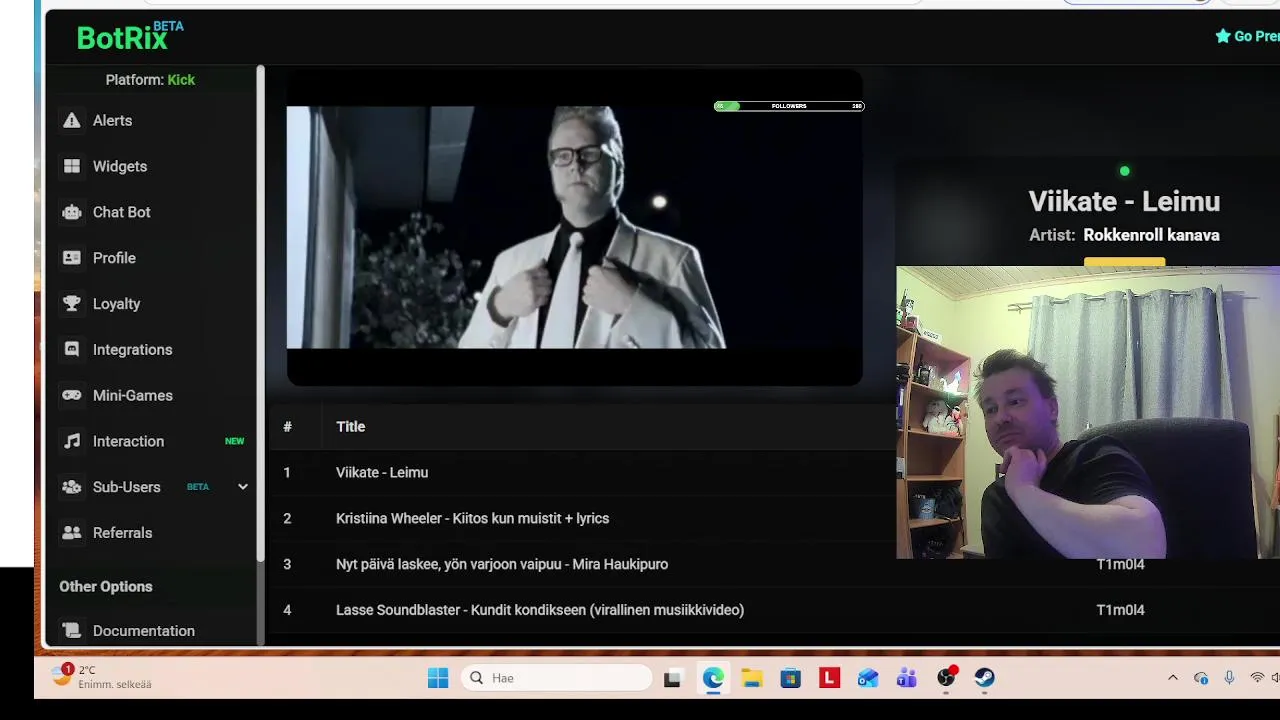Select Nyt päivä laskee song row
Viewport: 1280px width, 720px height.
coord(502,564)
